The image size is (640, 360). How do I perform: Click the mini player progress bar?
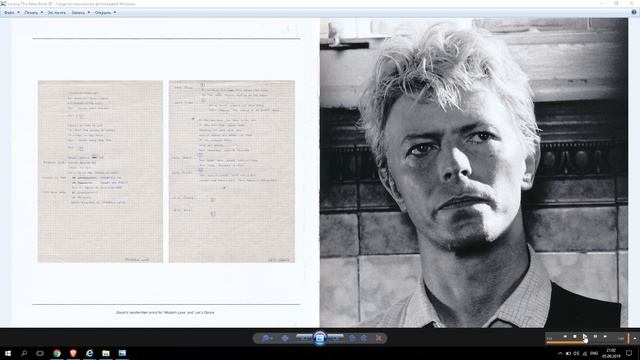(585, 342)
